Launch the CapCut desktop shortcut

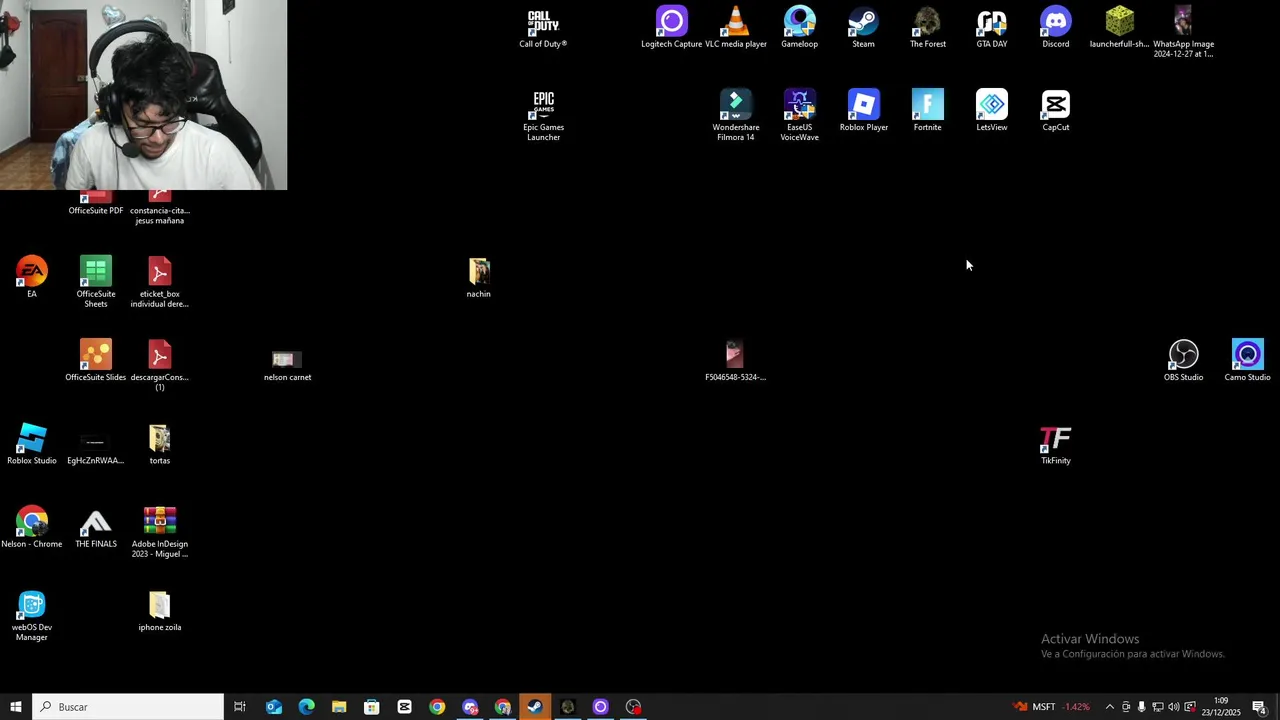[x=1055, y=111]
